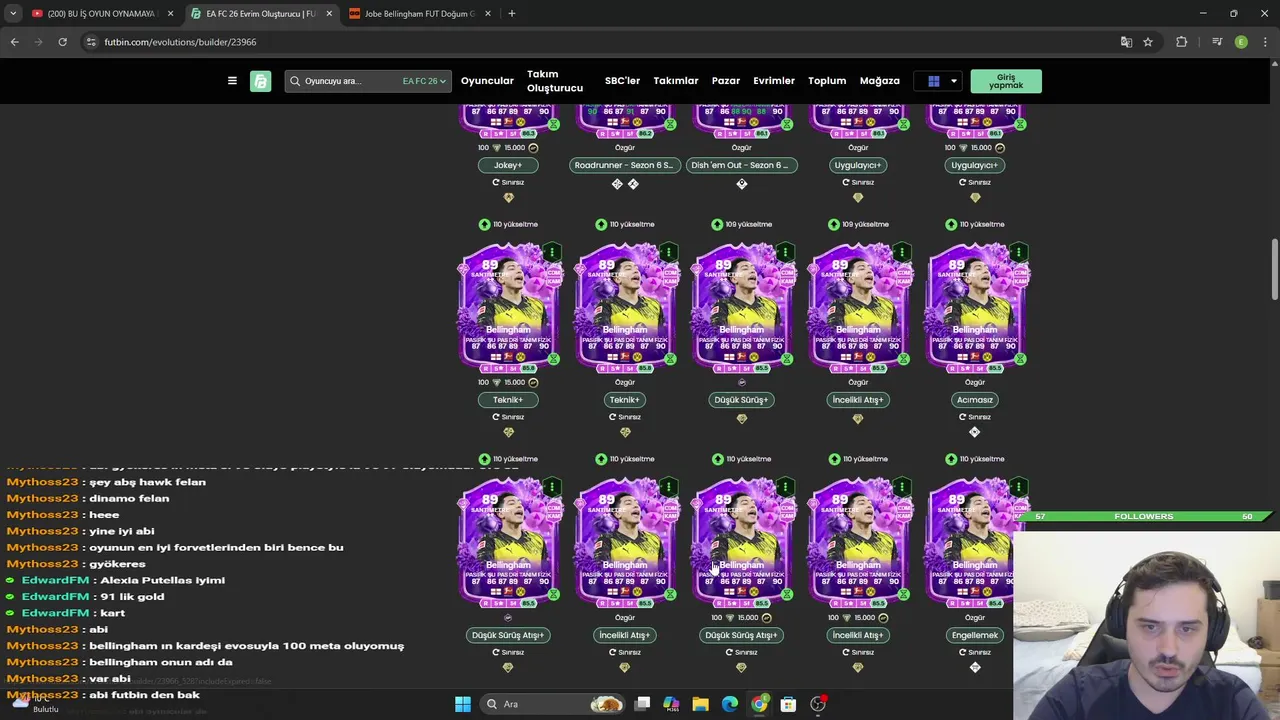Click the site information icon beside the URL

pos(91,42)
